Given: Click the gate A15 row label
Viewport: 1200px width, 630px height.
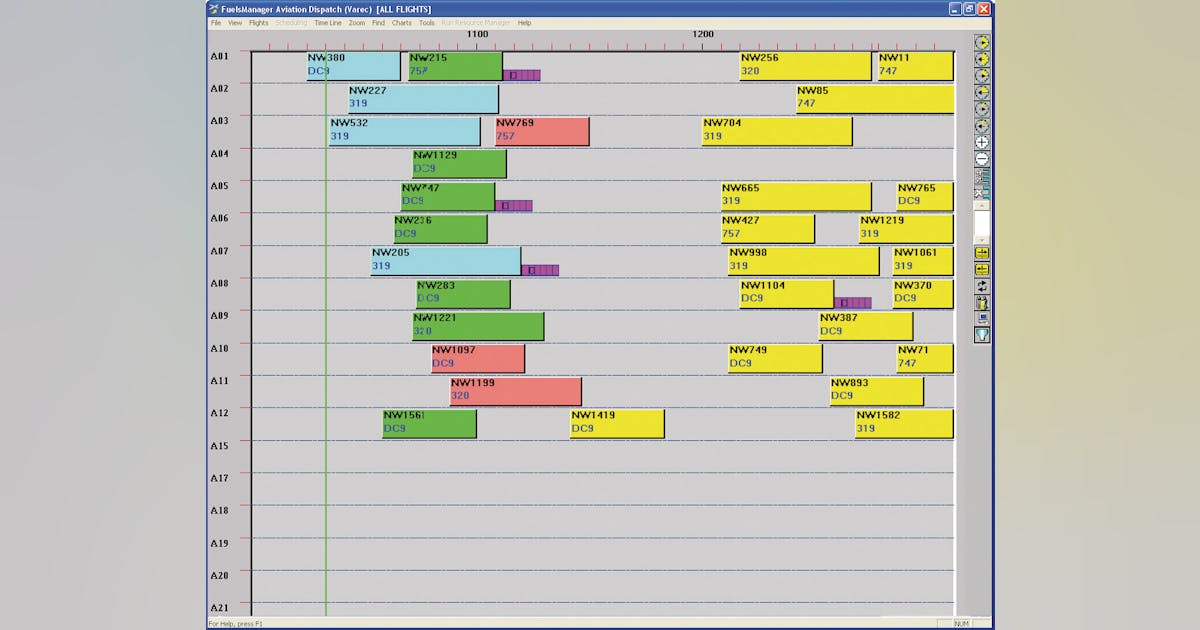Looking at the screenshot, I should (219, 445).
